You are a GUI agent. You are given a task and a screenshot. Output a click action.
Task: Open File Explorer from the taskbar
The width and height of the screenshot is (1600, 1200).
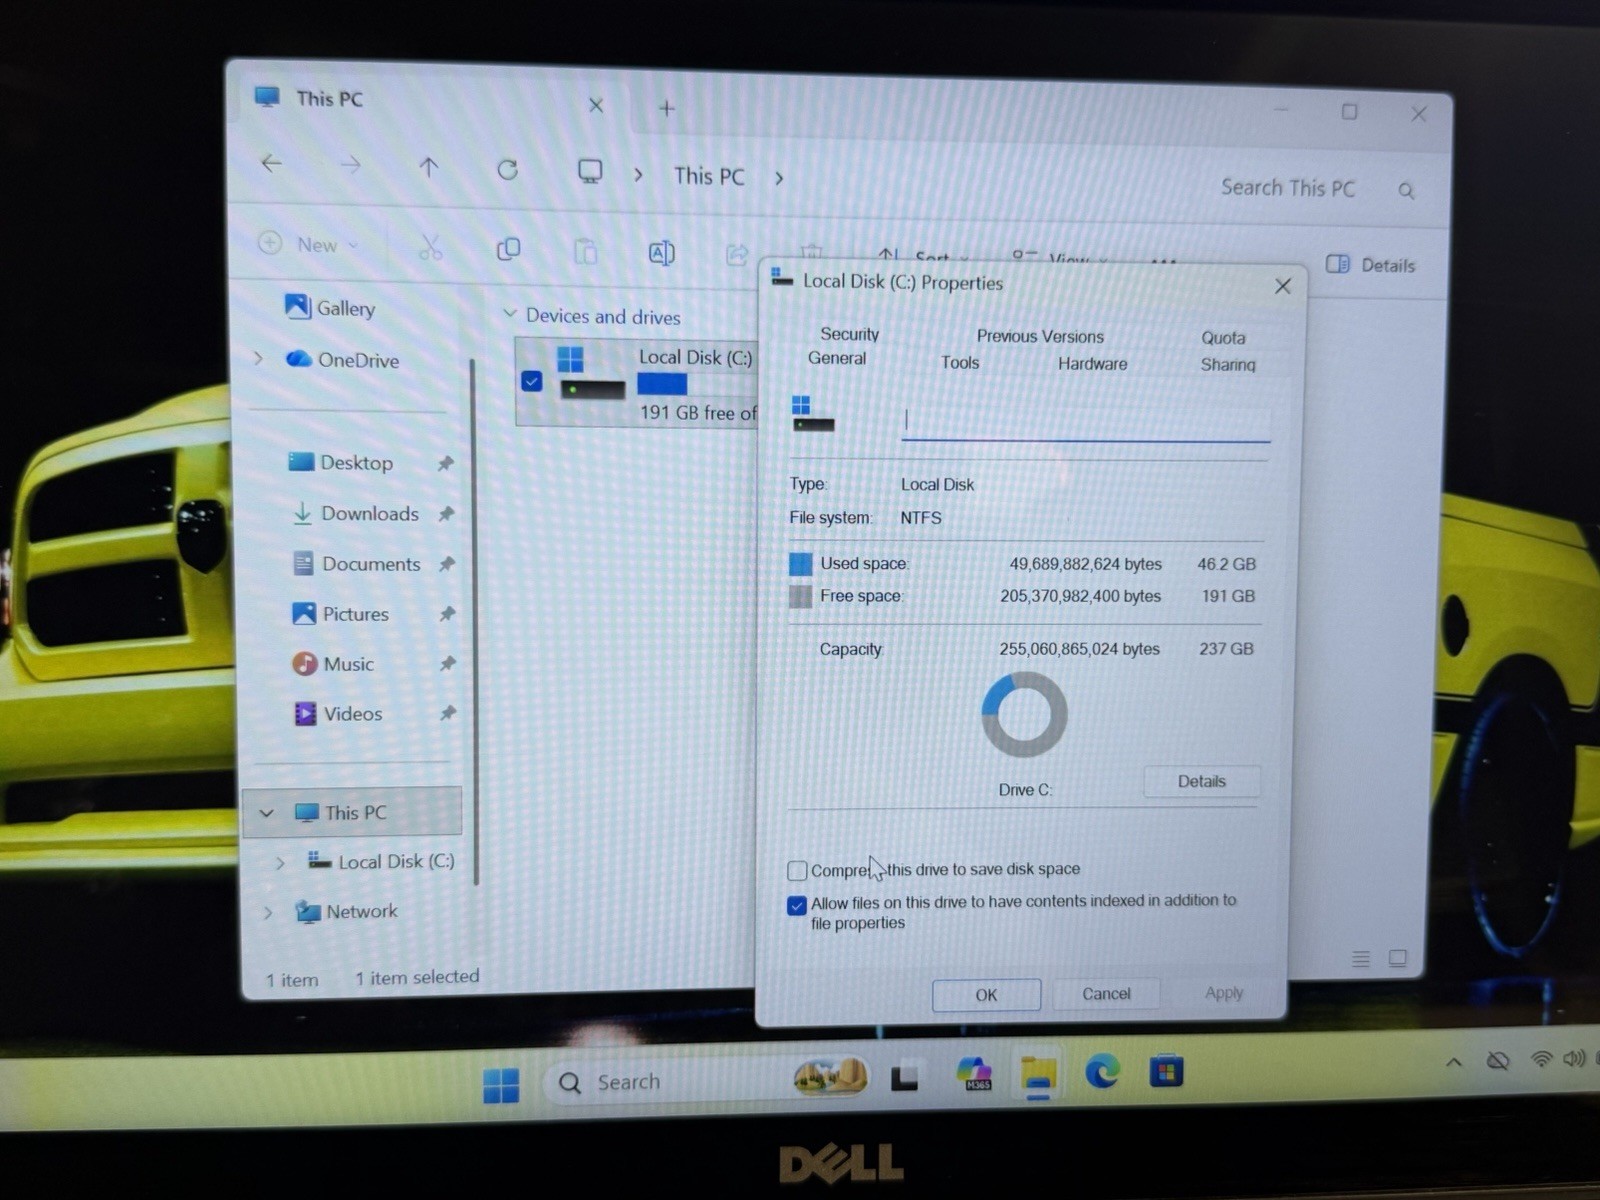[1038, 1075]
